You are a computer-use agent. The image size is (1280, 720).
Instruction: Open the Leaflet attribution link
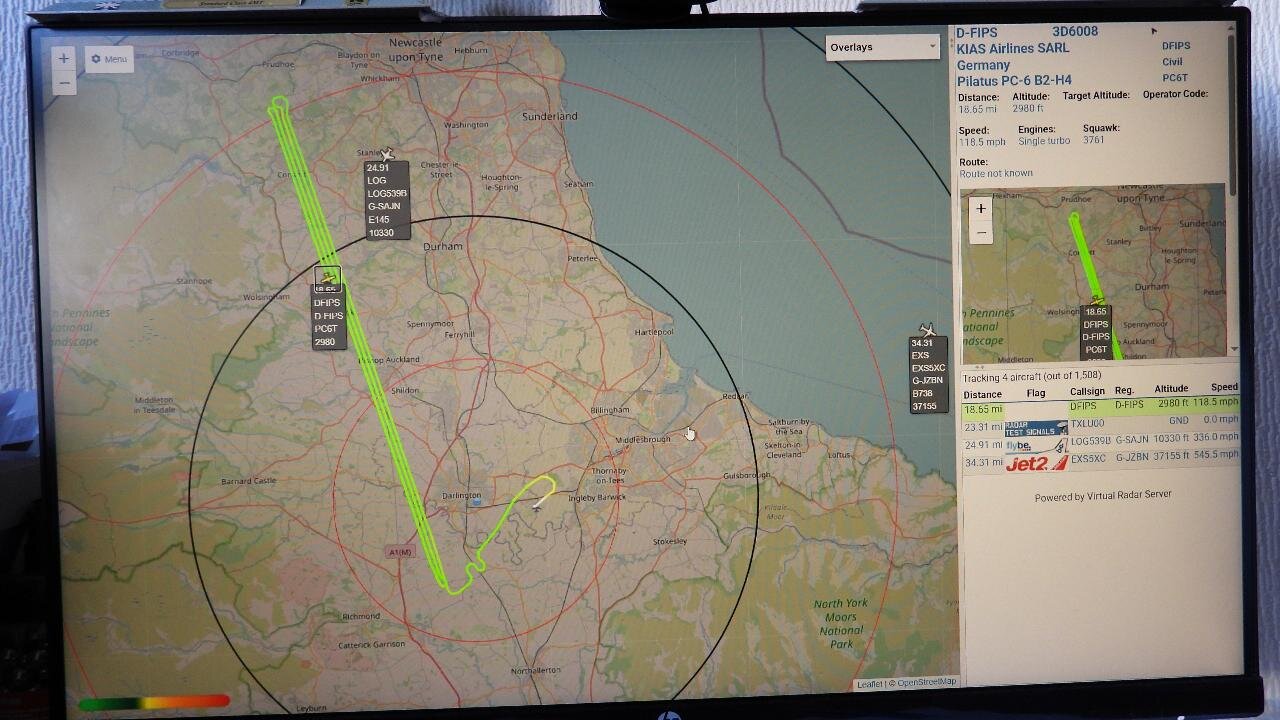(x=870, y=684)
